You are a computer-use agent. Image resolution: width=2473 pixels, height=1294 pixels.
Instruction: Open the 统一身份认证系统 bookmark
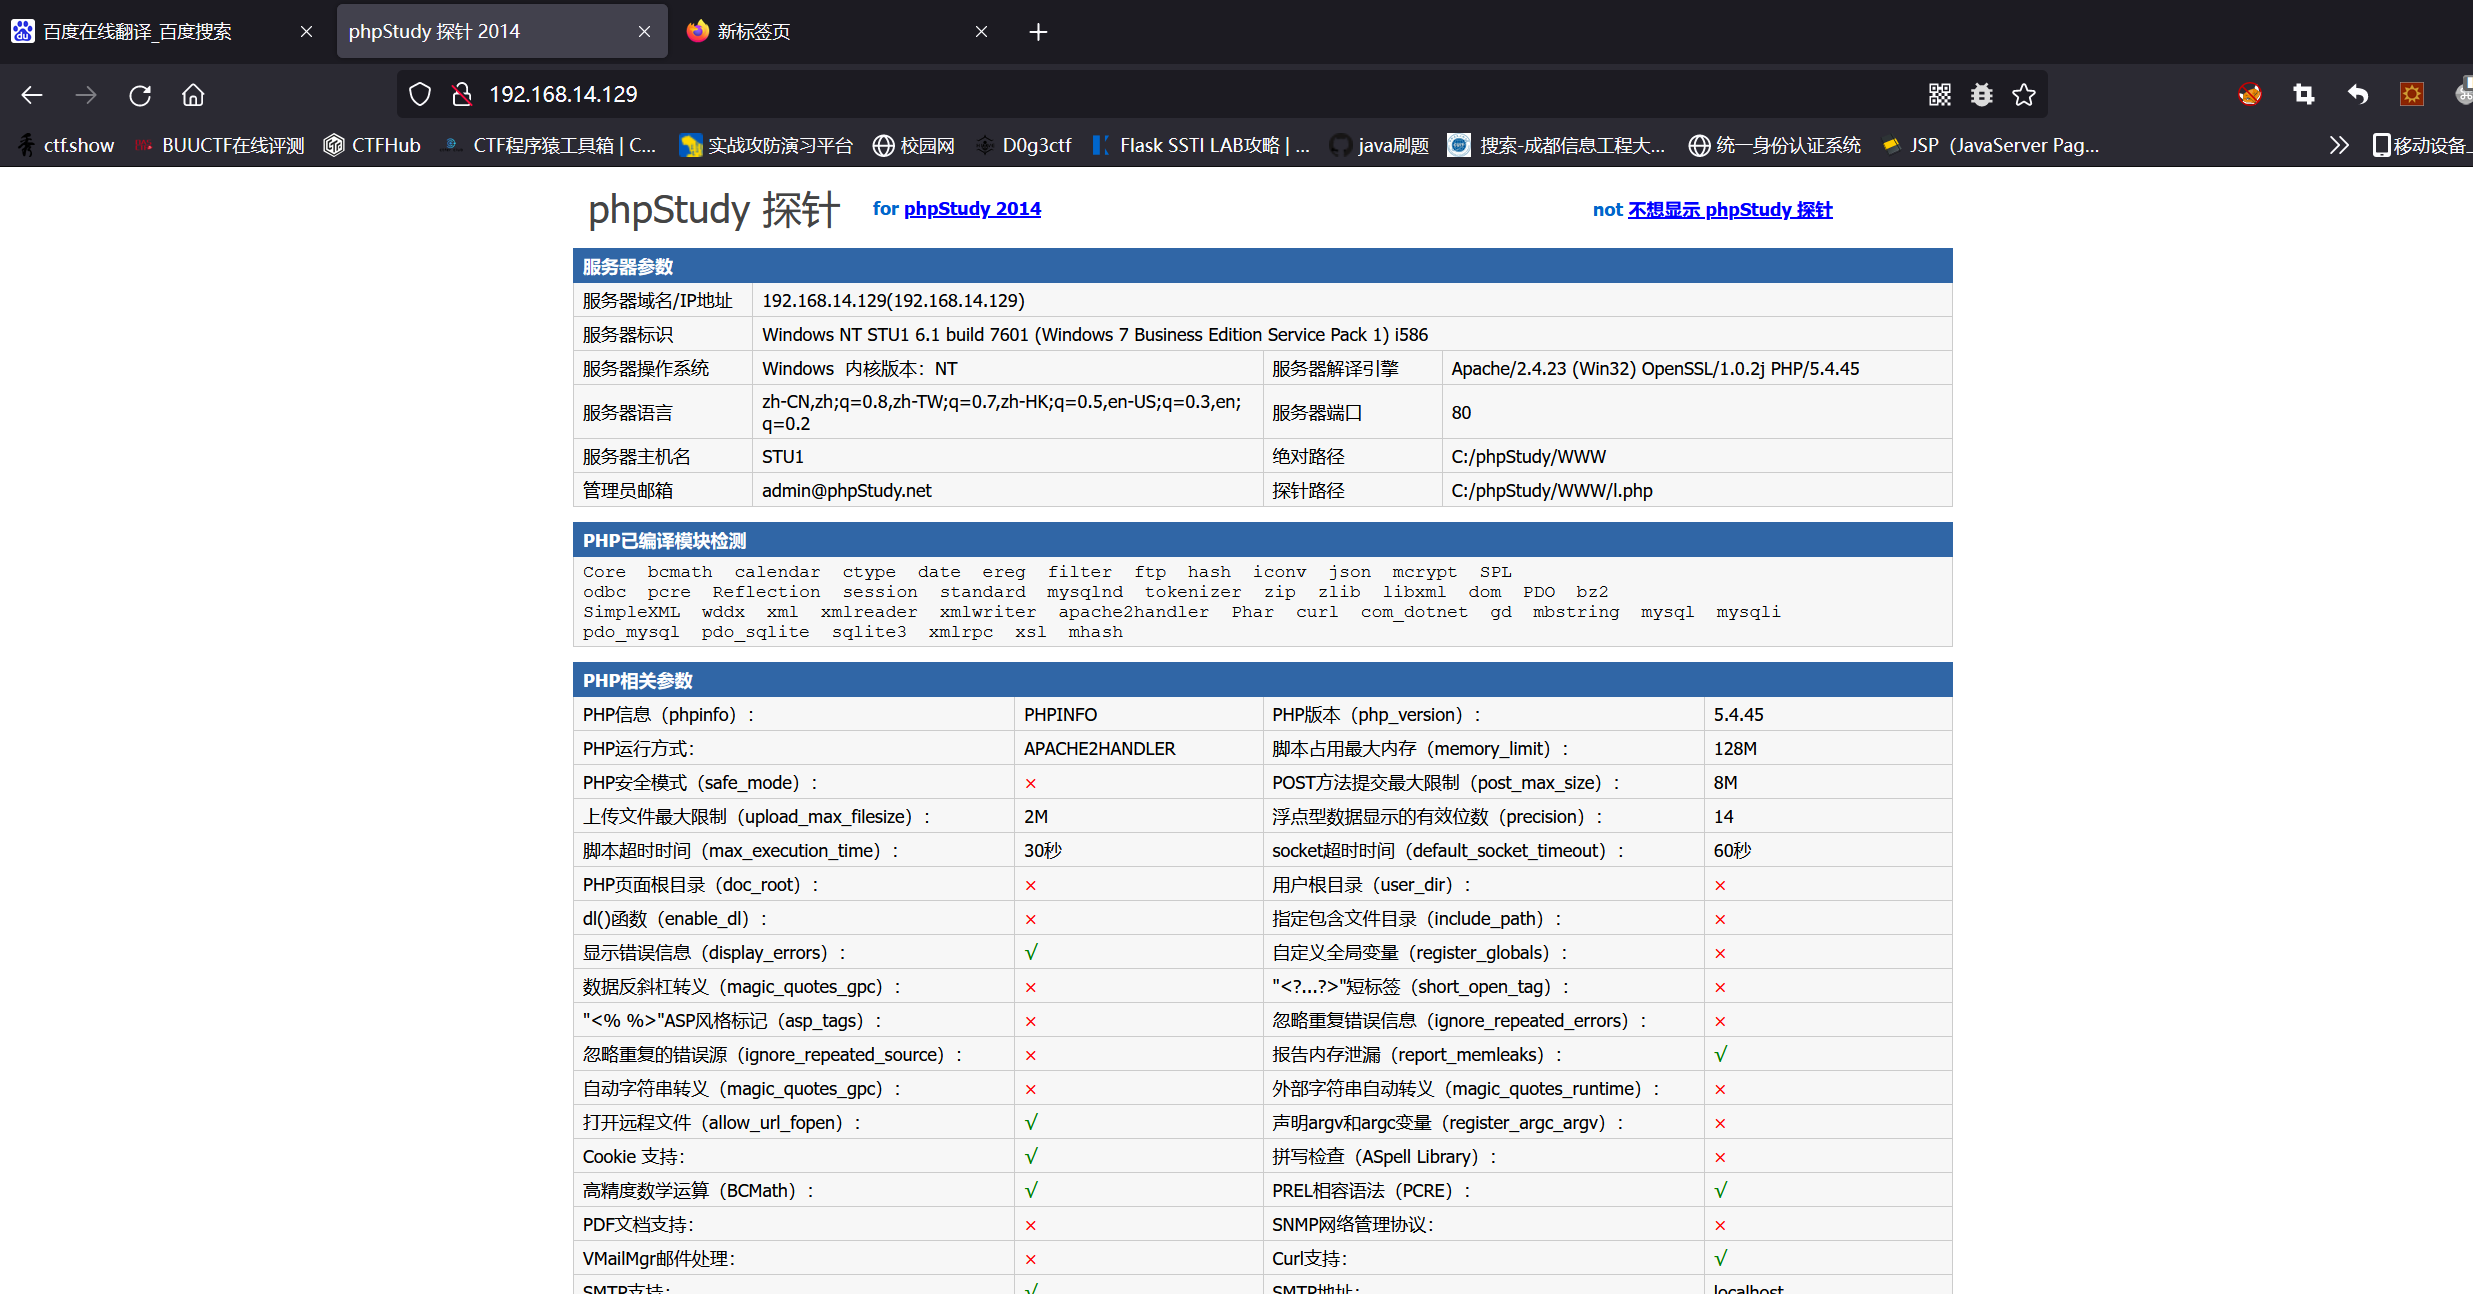1774,146
